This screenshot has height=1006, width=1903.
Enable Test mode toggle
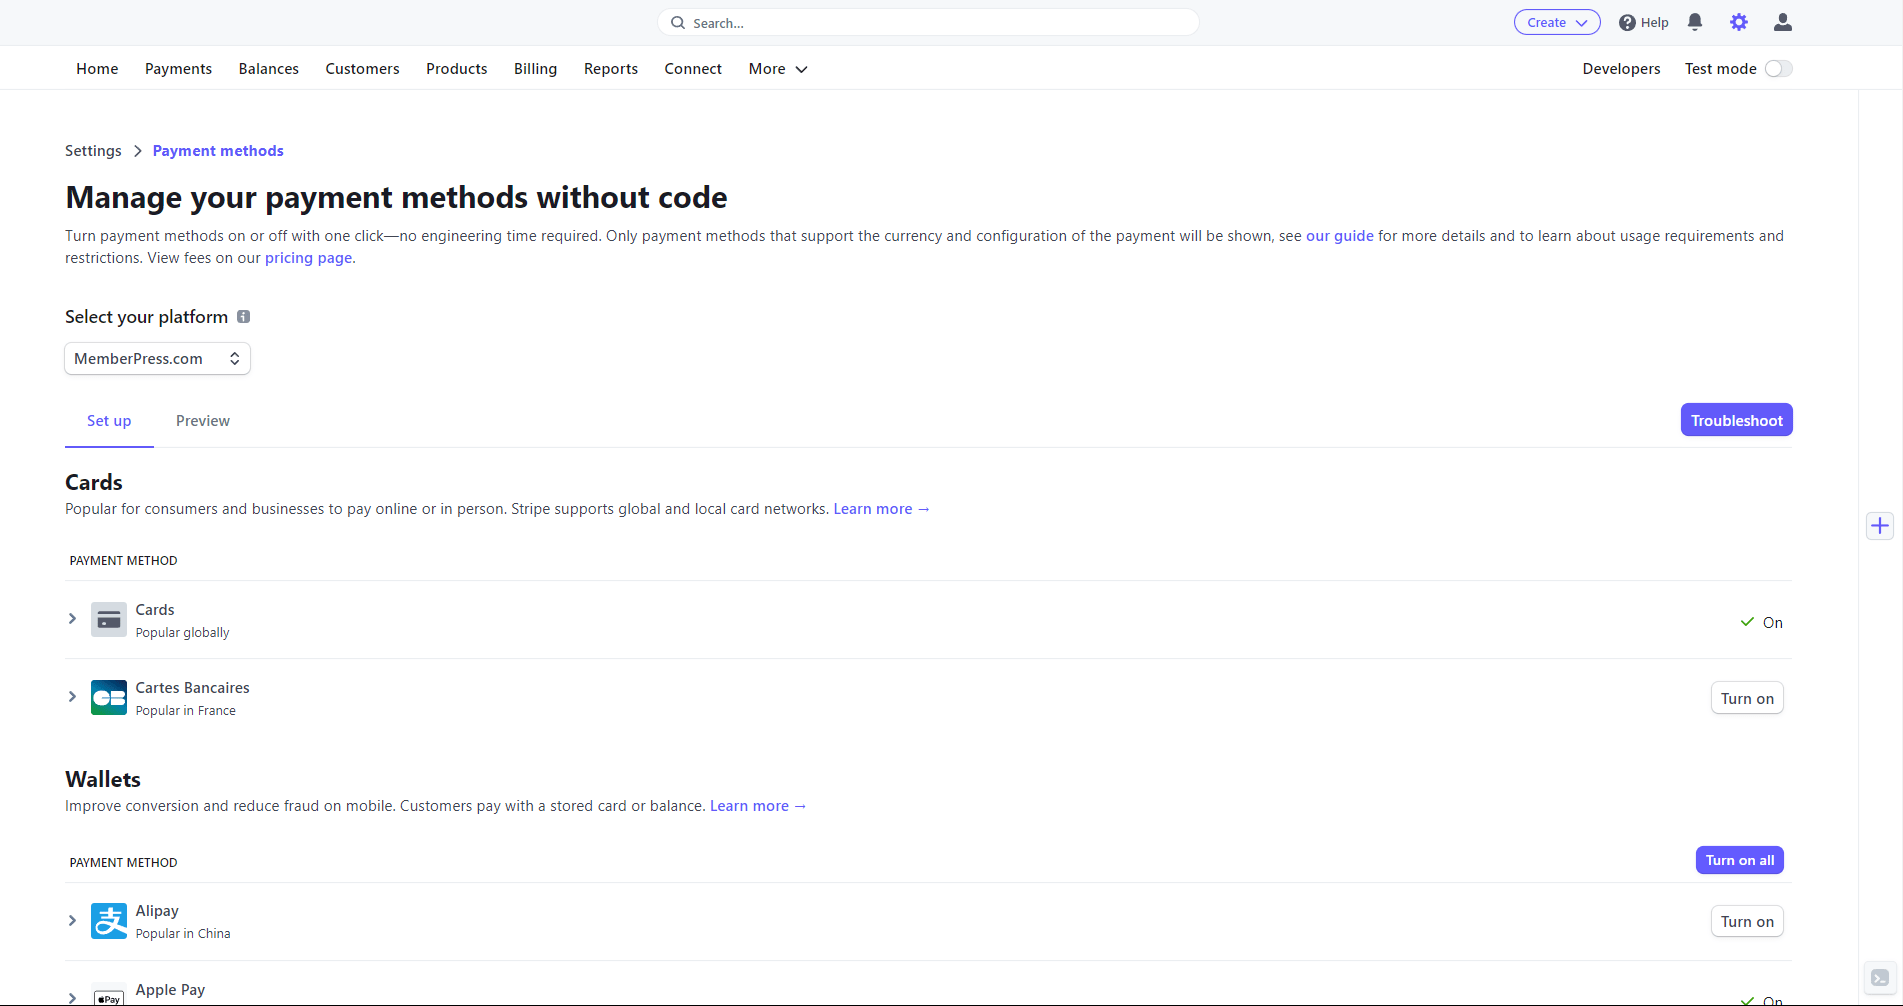[1778, 68]
